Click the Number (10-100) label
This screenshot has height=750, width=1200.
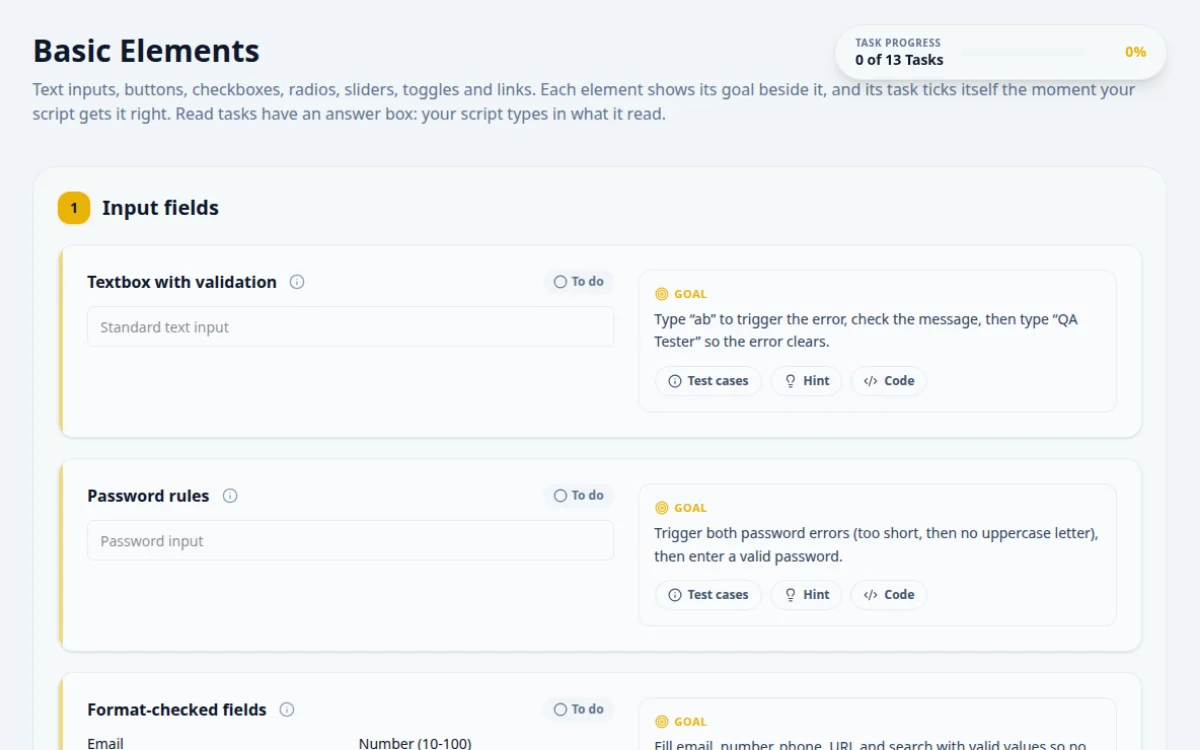(x=415, y=743)
